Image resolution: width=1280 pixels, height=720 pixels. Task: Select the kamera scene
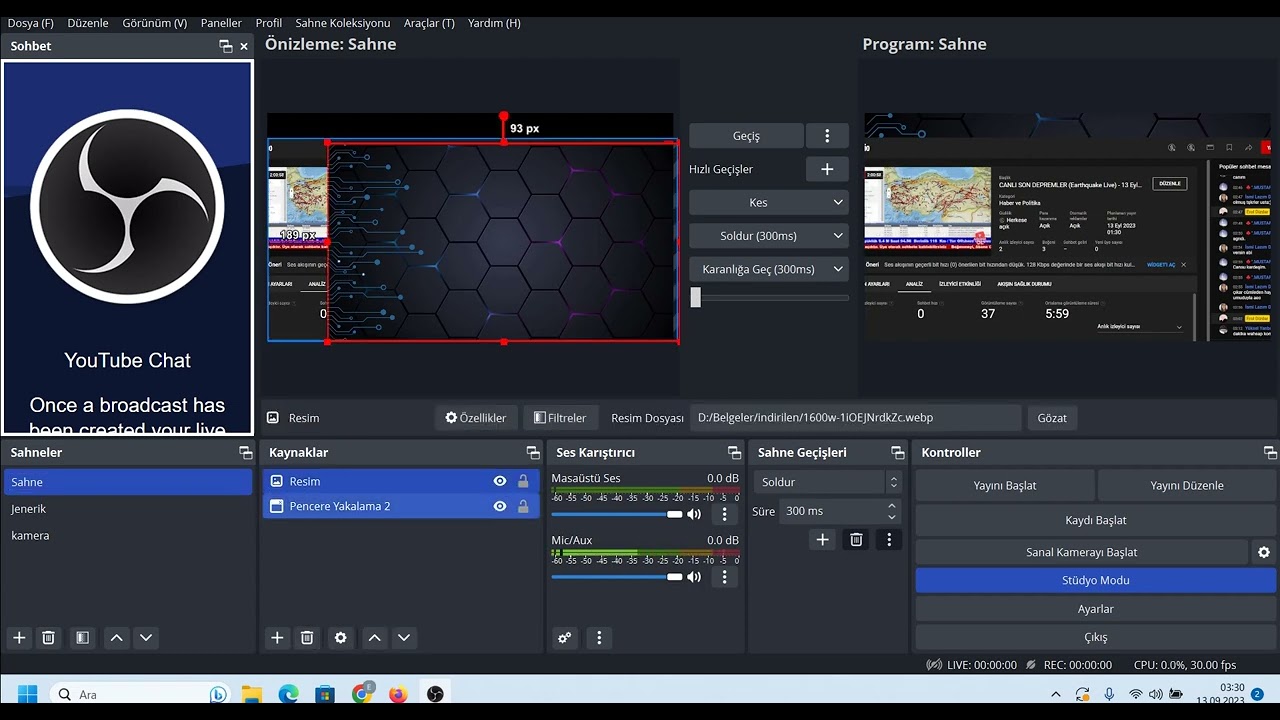click(x=128, y=536)
